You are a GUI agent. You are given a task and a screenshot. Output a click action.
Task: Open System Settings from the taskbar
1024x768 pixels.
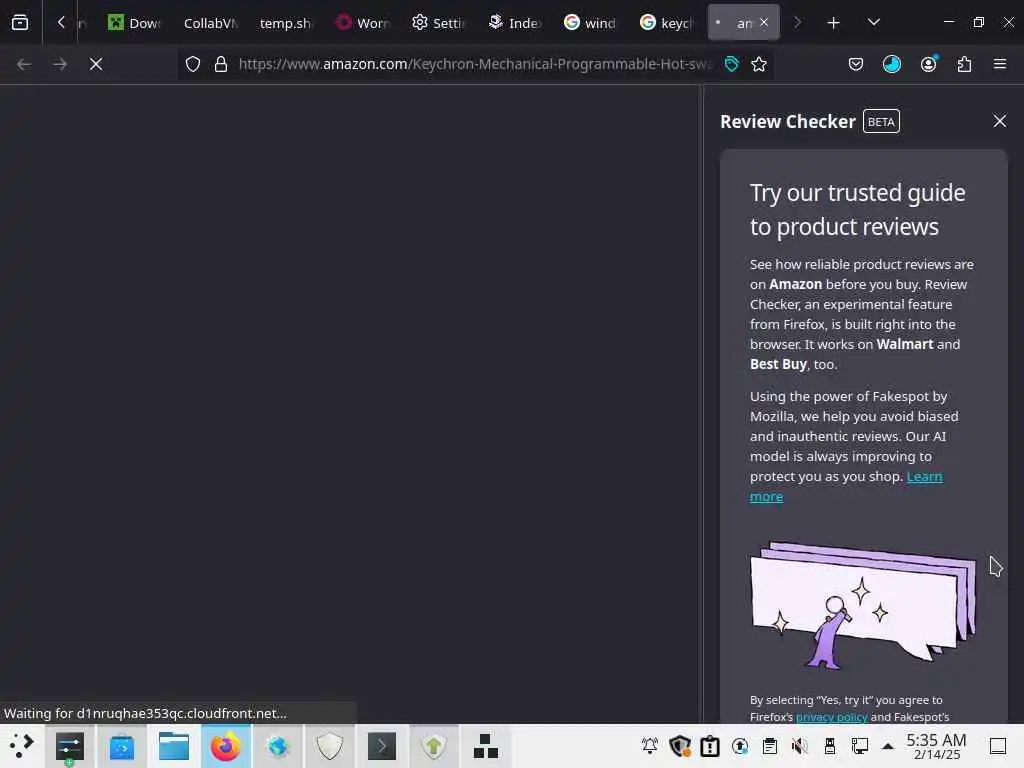coord(69,746)
